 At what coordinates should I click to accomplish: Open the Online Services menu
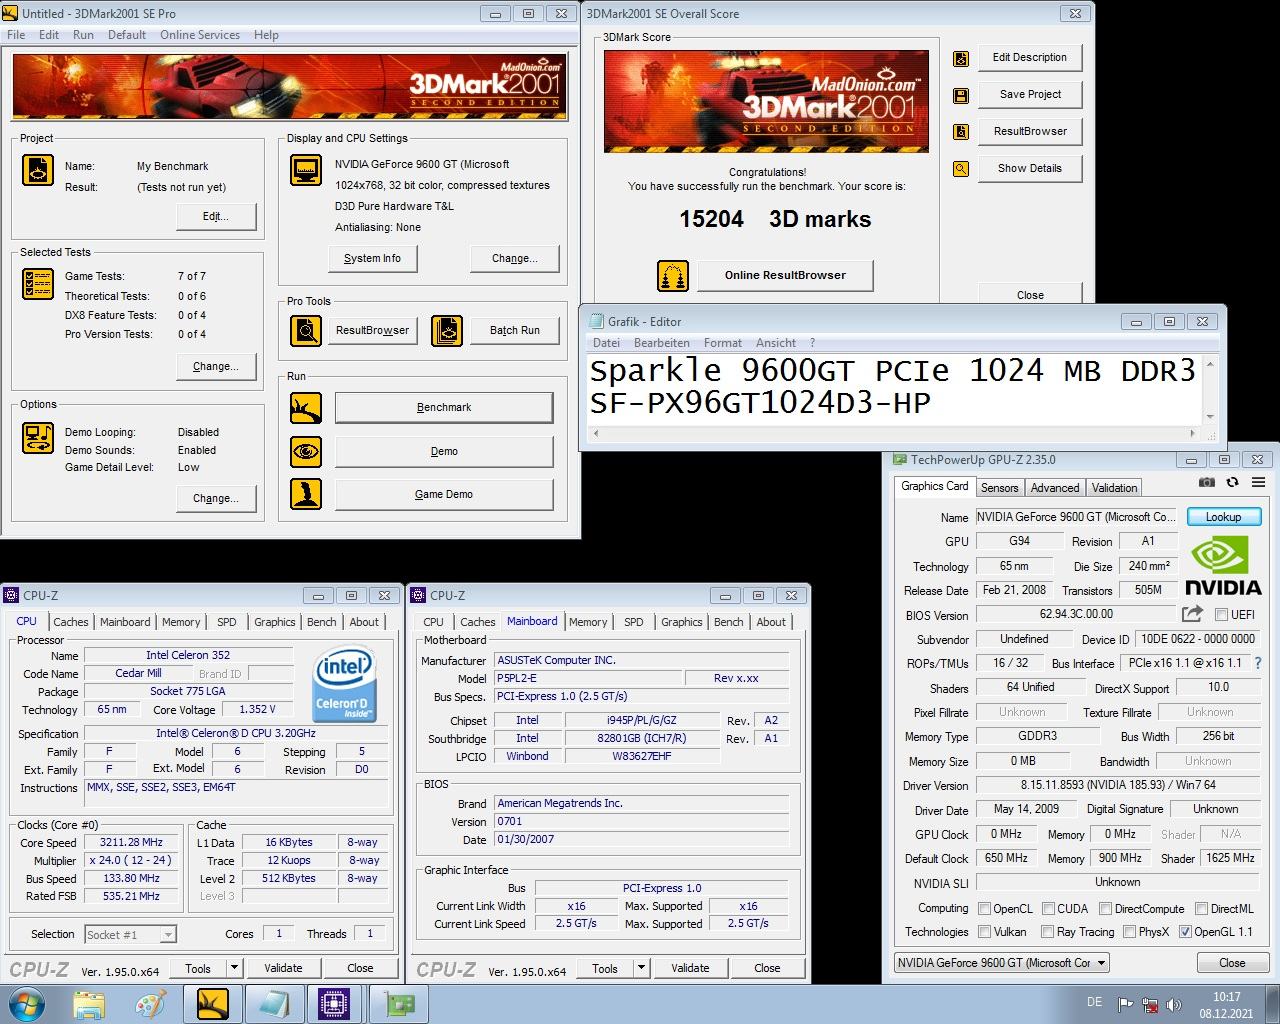pos(200,35)
